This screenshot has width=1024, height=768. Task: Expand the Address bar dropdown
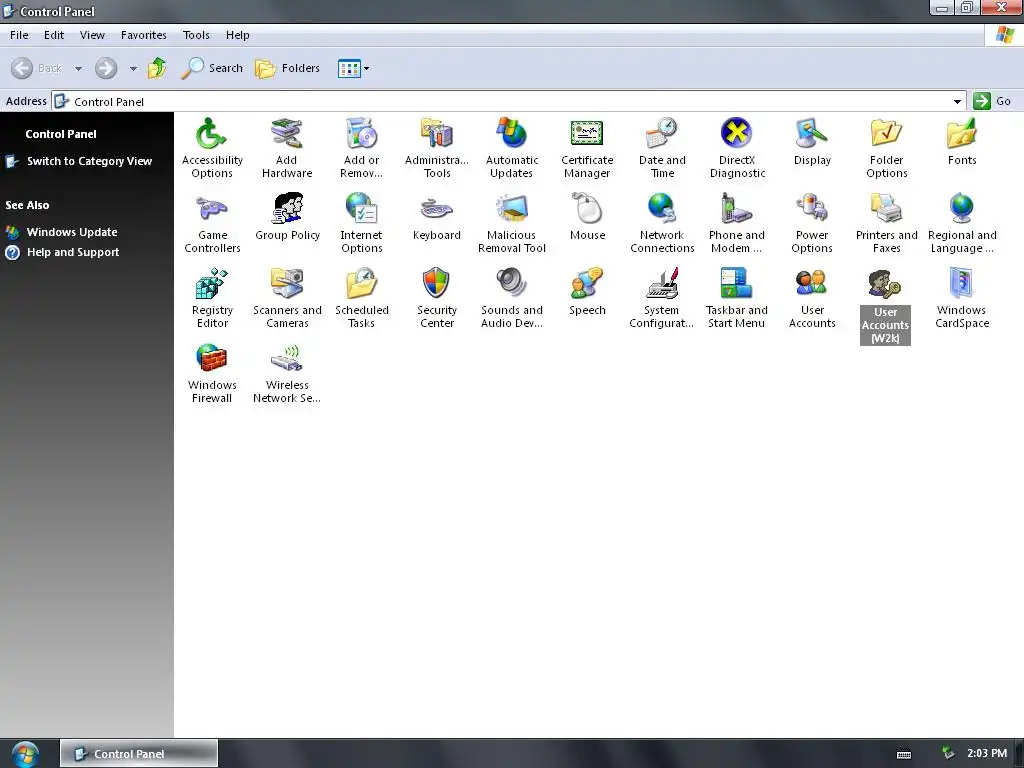pos(957,101)
